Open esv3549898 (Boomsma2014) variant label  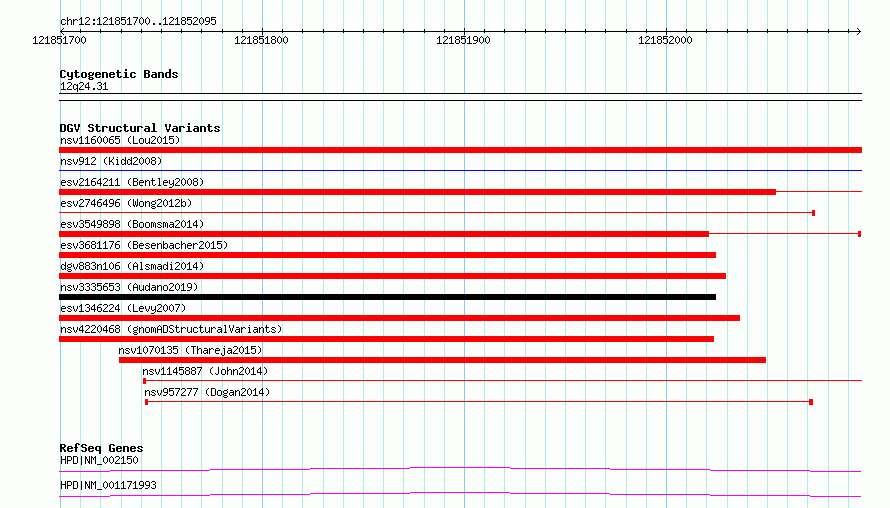click(x=132, y=224)
